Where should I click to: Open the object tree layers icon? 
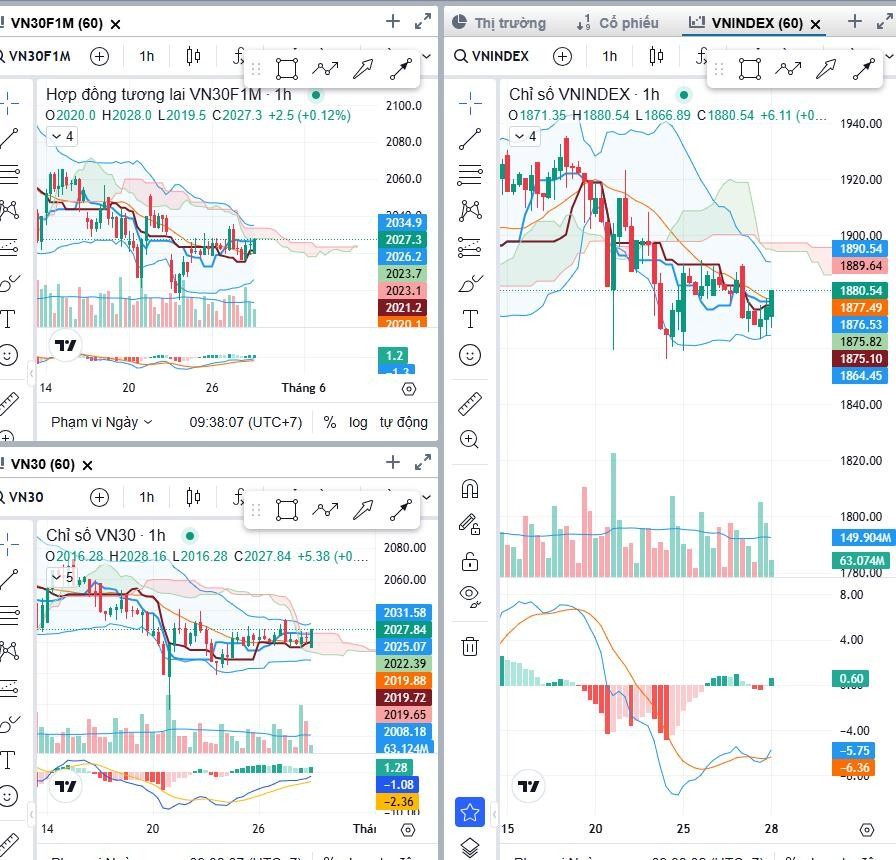470,847
